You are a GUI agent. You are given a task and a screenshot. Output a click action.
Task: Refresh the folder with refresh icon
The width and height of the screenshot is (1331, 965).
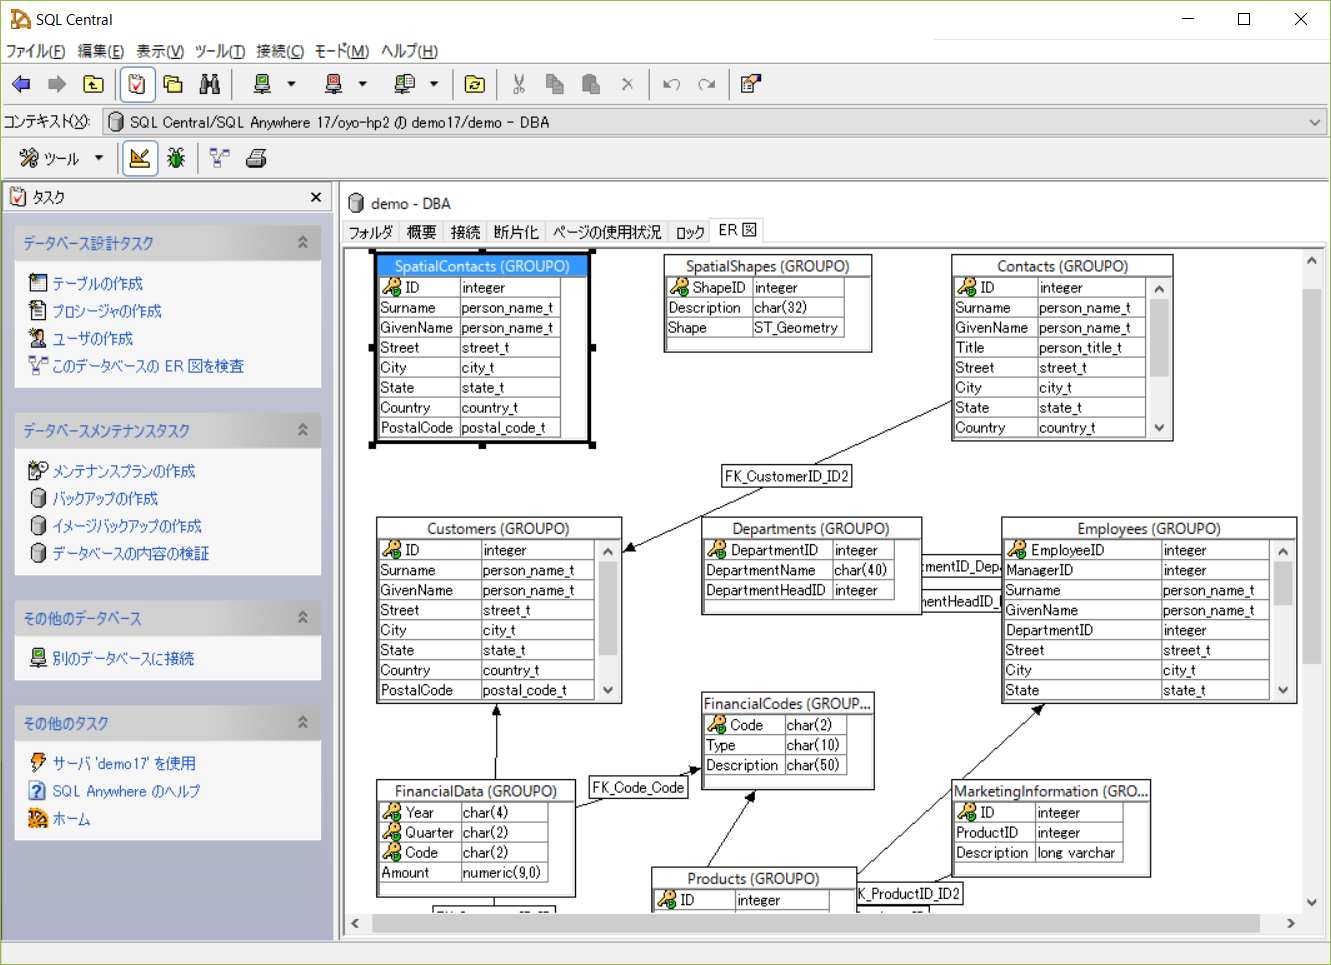click(475, 85)
